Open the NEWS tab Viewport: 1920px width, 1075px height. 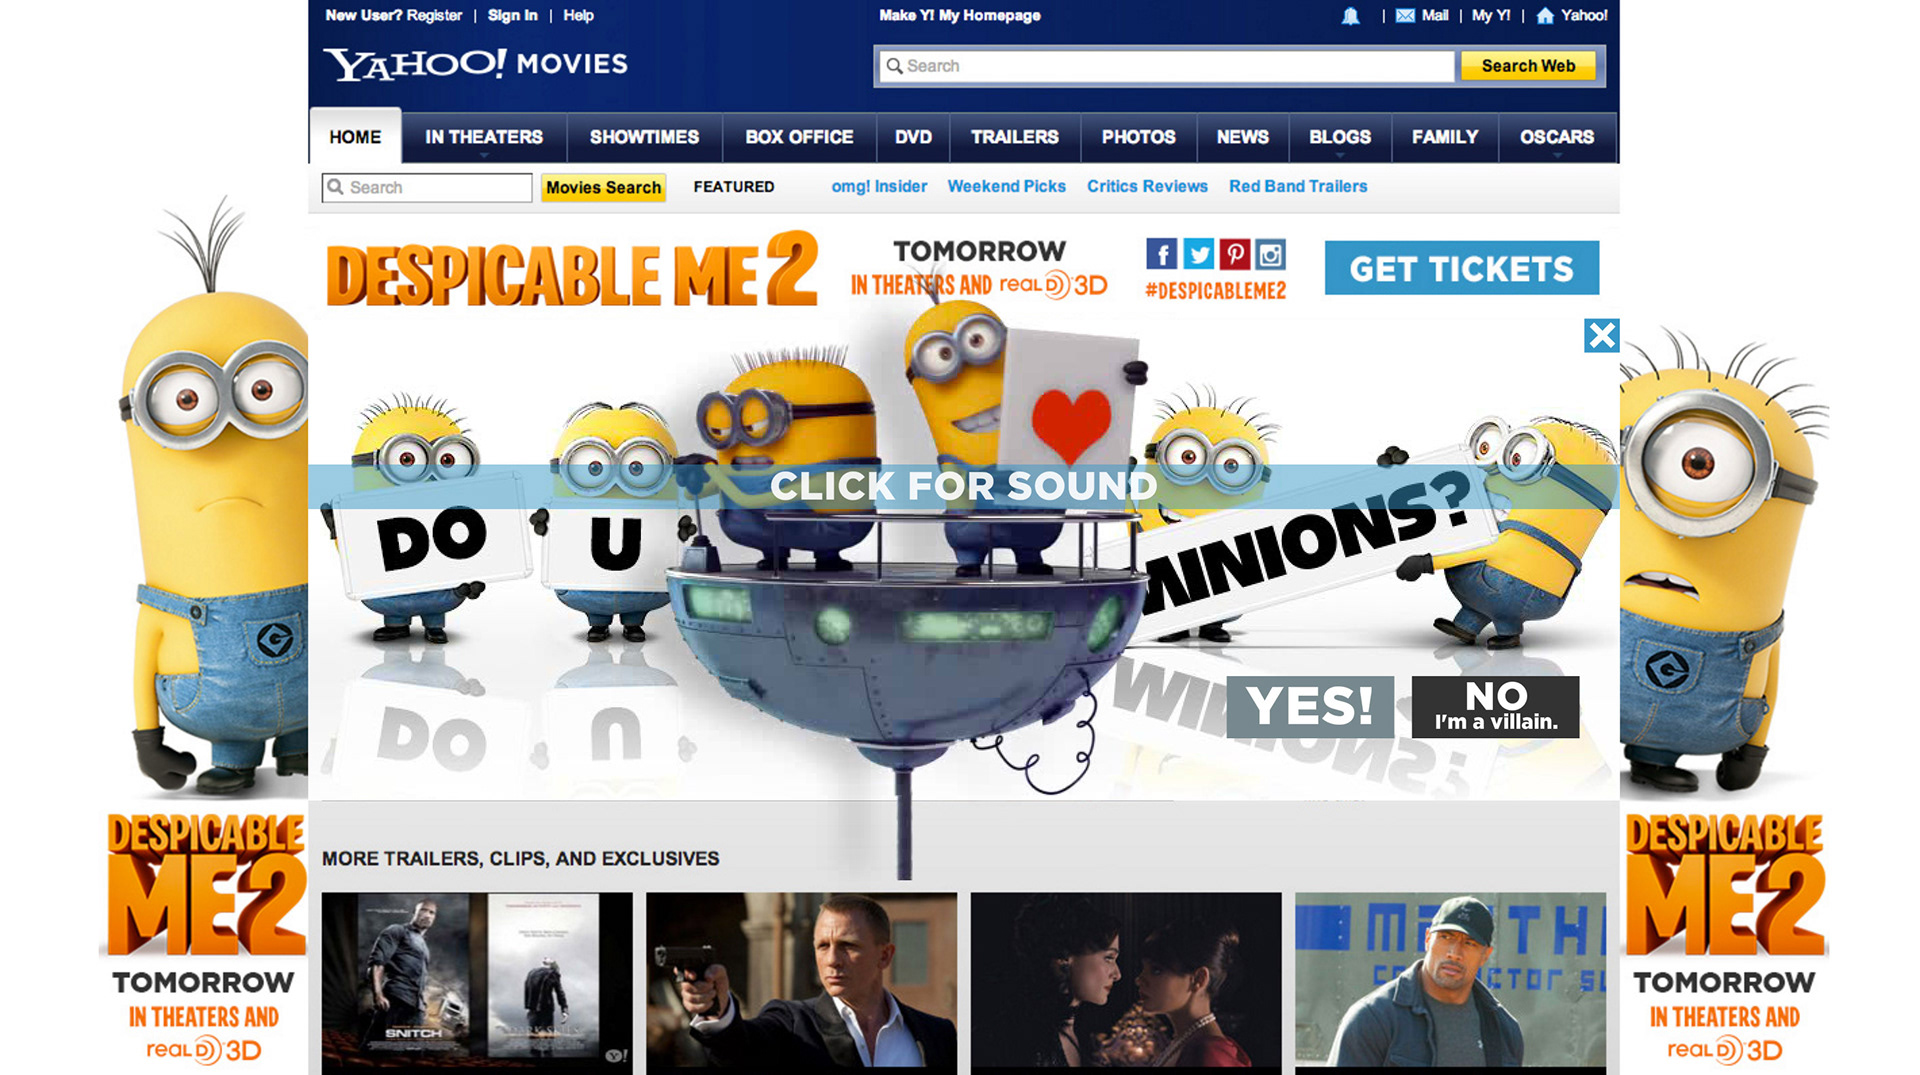(x=1243, y=137)
